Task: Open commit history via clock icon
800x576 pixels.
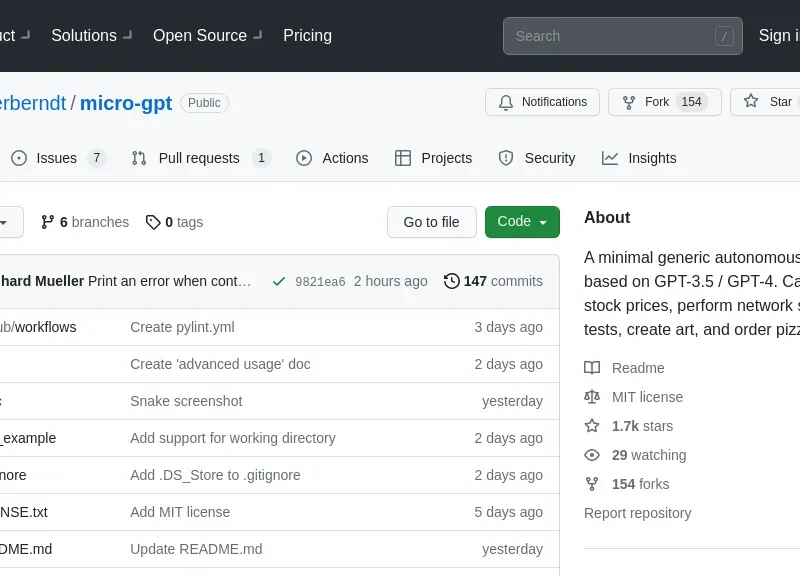Action: click(452, 281)
